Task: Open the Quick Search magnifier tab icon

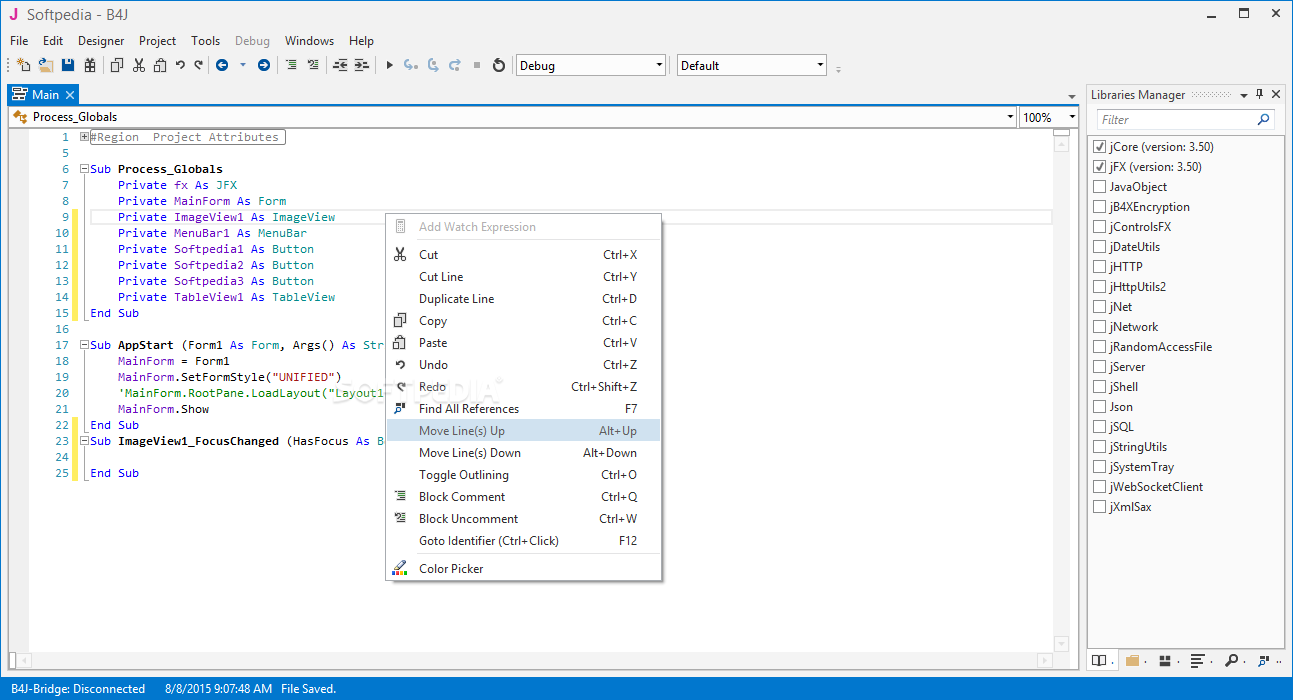Action: pos(1231,661)
